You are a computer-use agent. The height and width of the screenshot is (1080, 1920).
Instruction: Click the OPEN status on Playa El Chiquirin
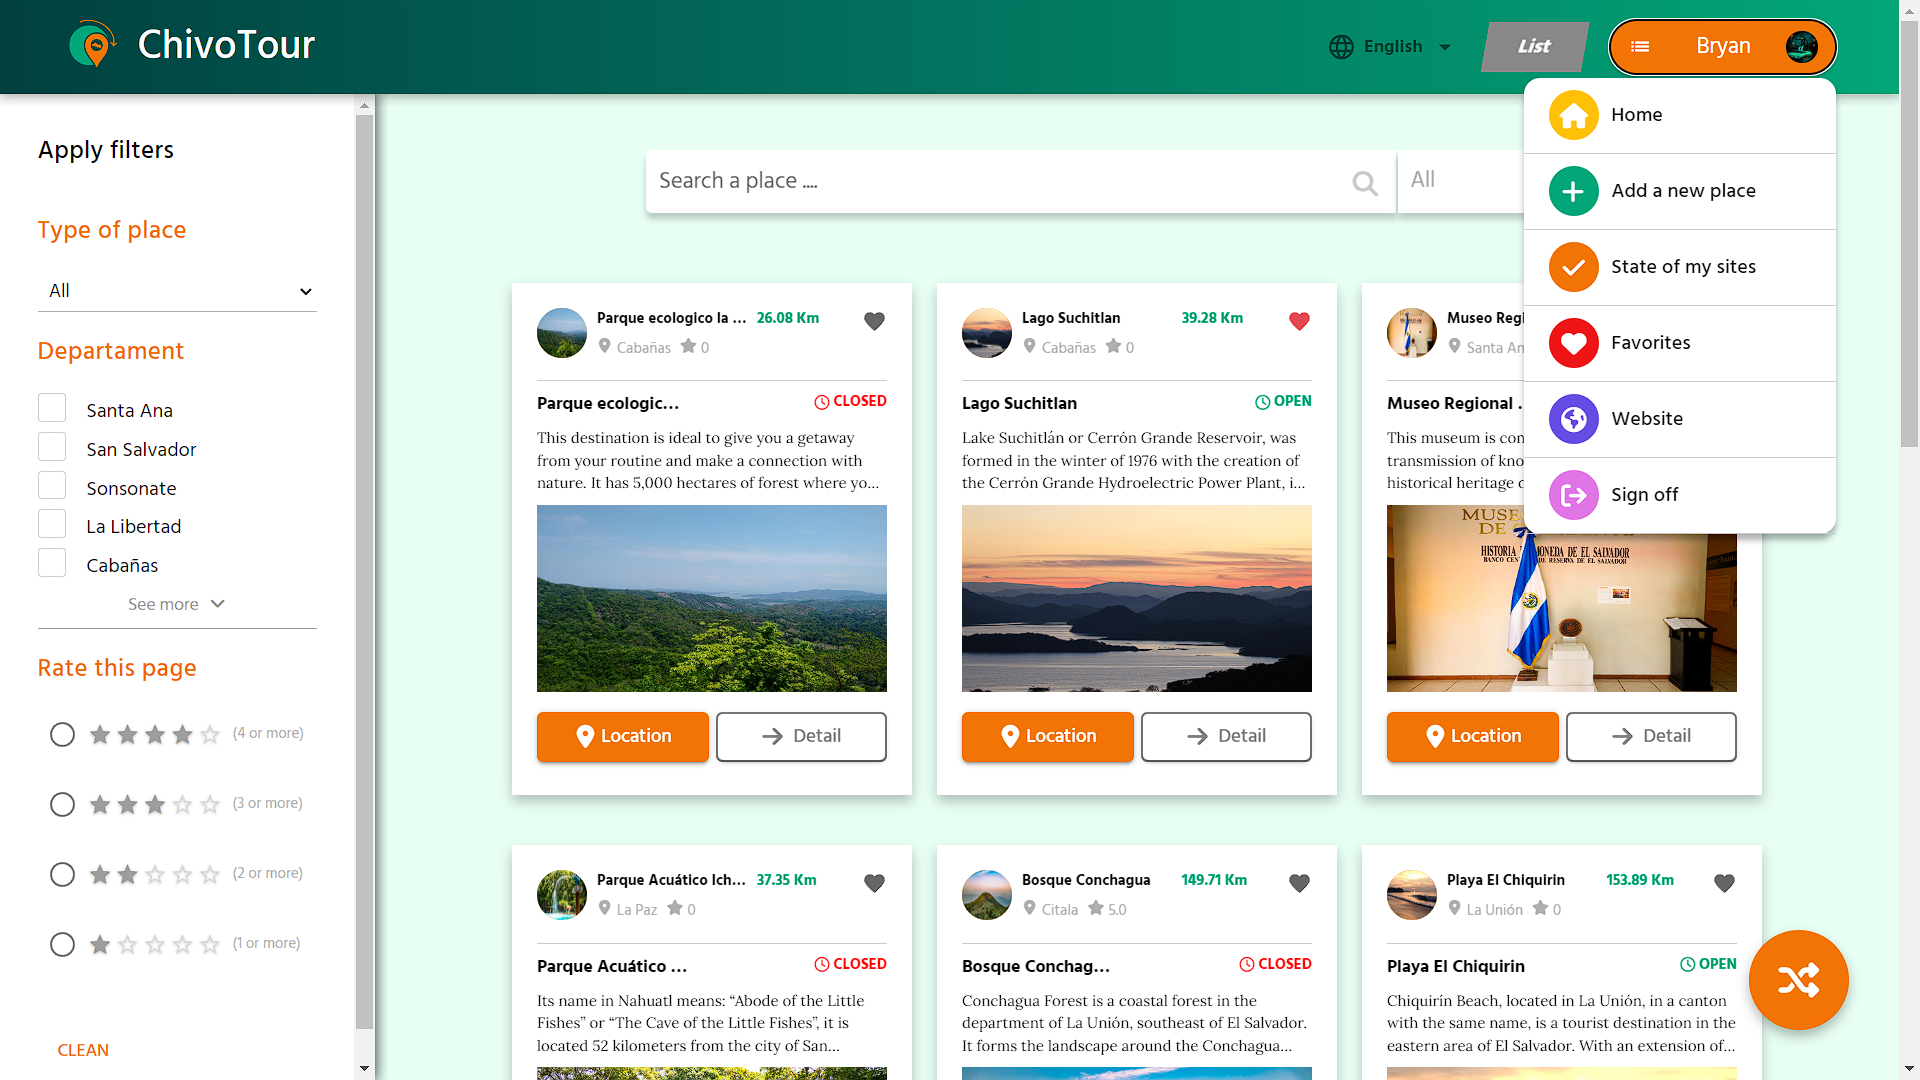point(1708,964)
